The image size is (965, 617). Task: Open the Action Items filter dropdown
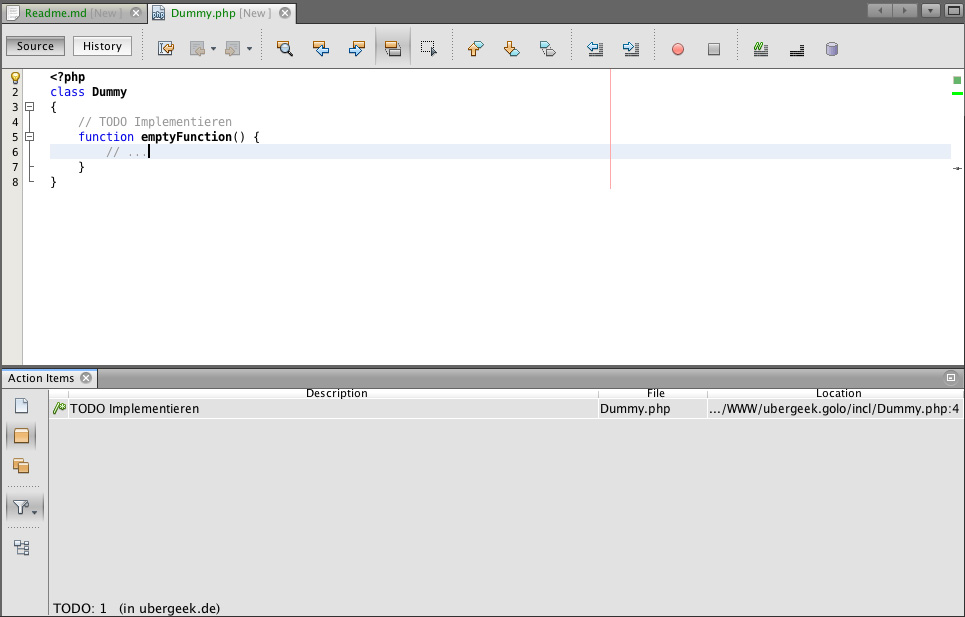pyautogui.click(x=25, y=508)
